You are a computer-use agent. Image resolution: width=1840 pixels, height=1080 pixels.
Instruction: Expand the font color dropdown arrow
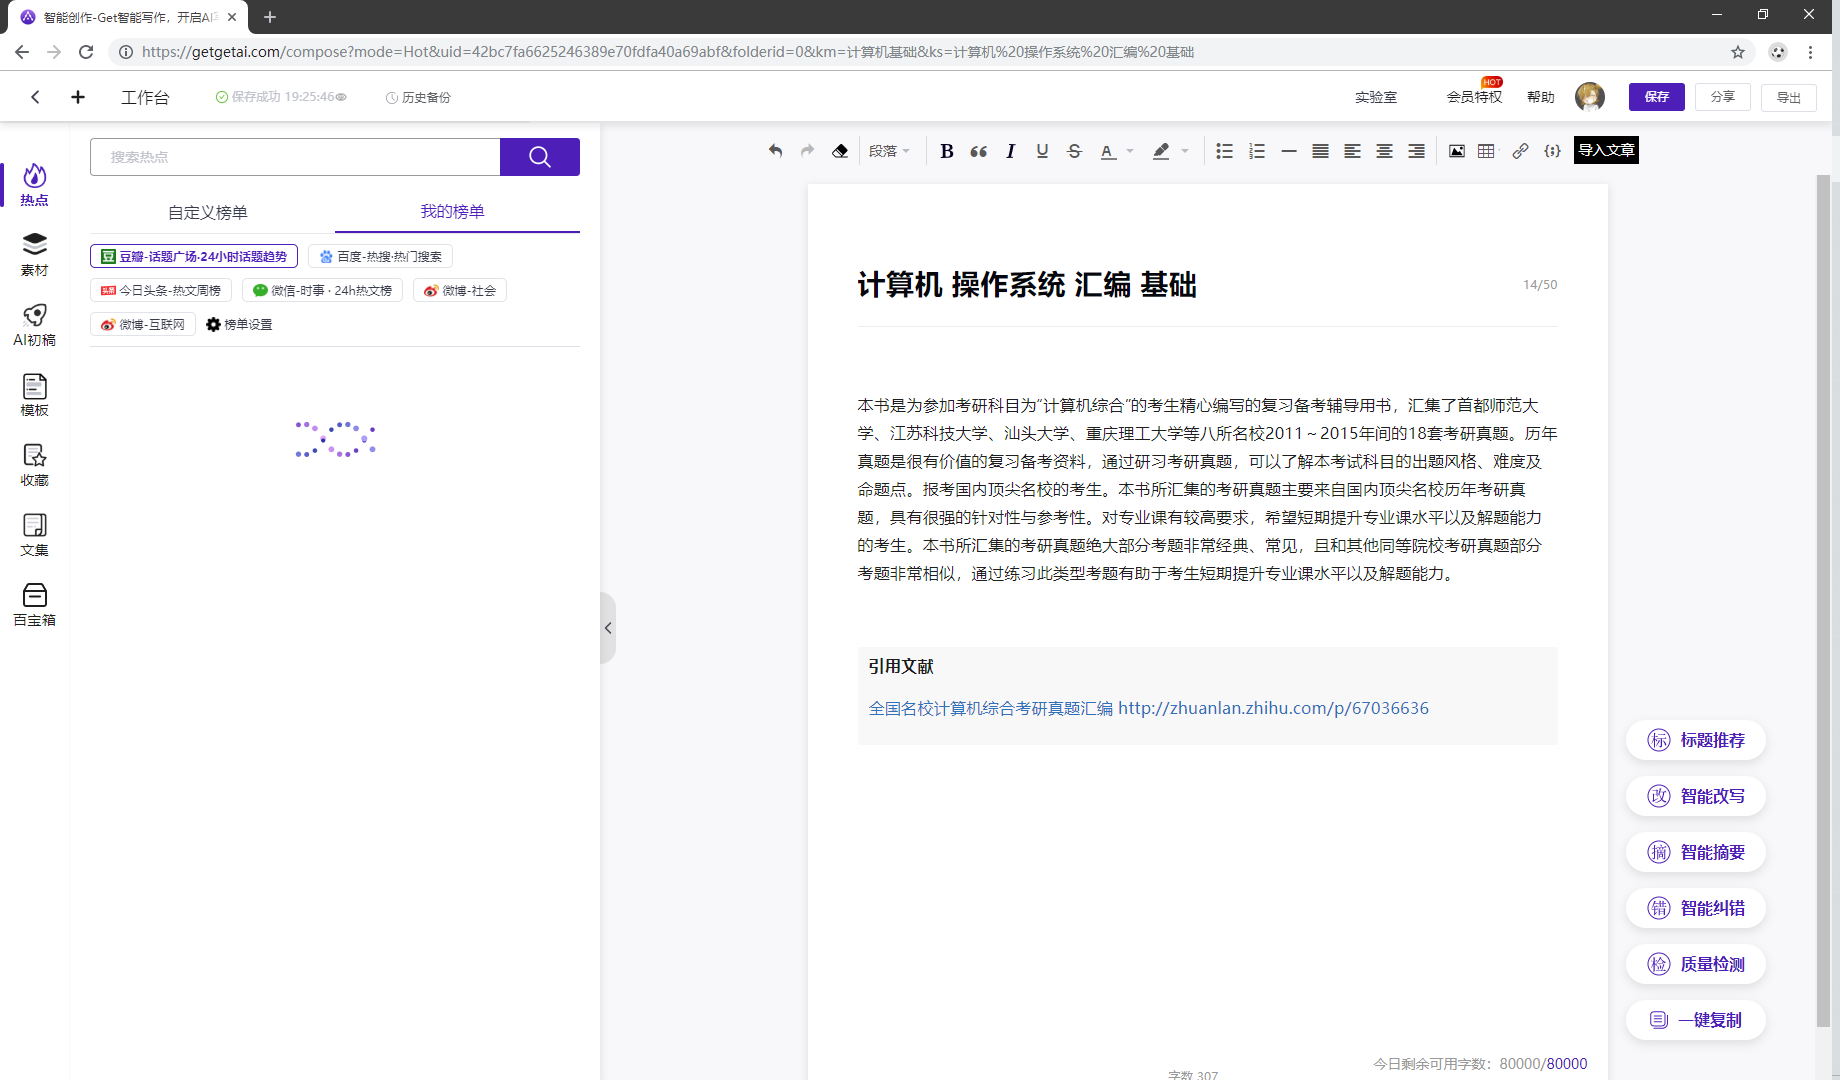click(x=1130, y=152)
